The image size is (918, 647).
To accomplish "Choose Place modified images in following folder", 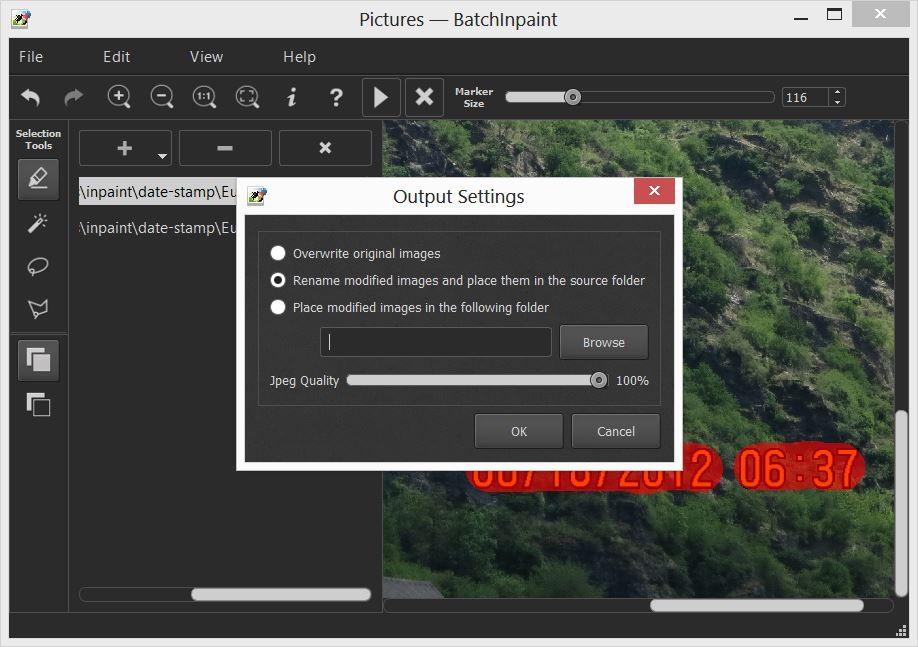I will click(278, 307).
